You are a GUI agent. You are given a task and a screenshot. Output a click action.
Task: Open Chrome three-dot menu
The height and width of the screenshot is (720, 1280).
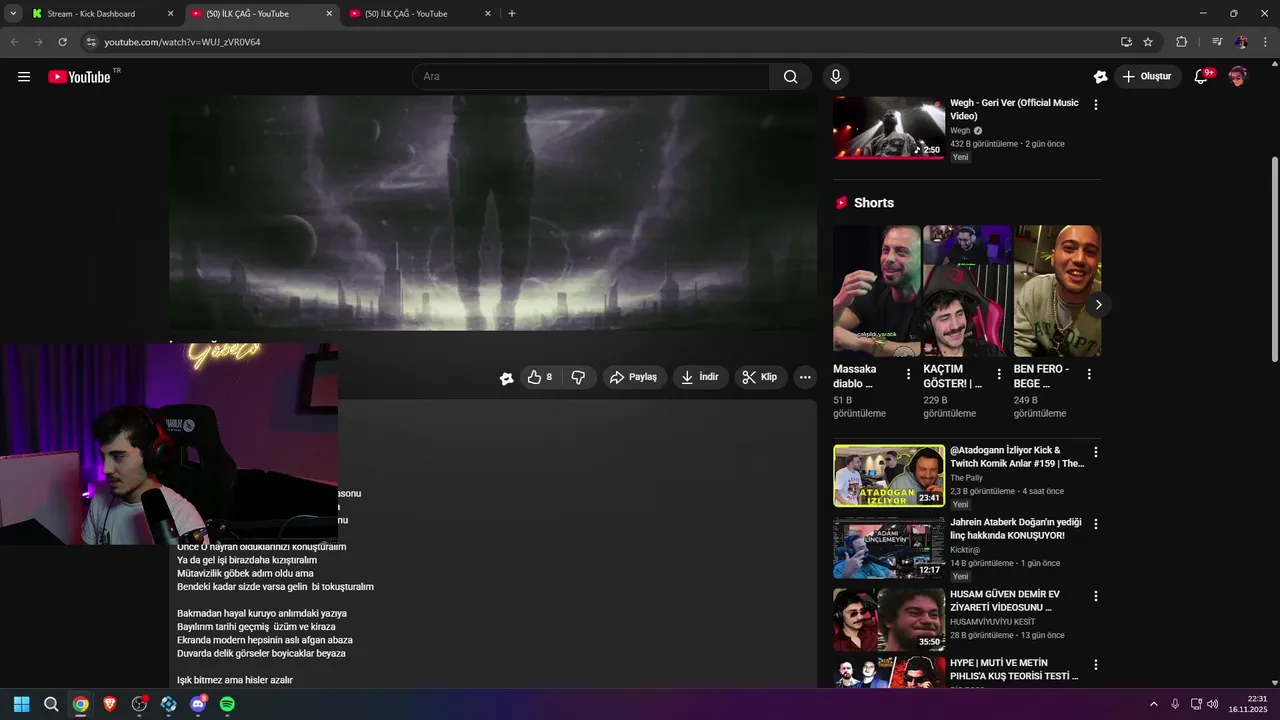click(x=1265, y=42)
